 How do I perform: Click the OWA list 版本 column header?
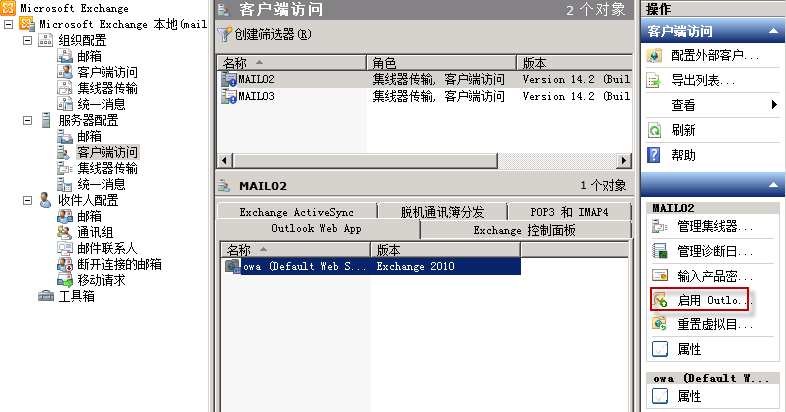(446, 250)
